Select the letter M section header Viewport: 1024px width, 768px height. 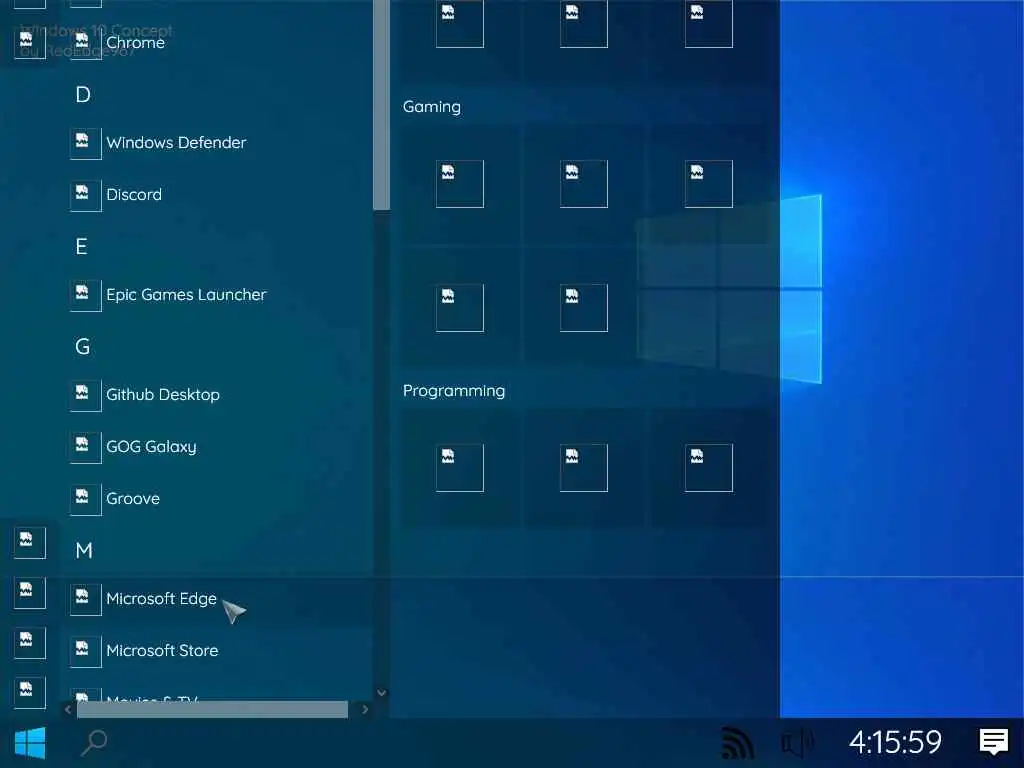coord(84,551)
